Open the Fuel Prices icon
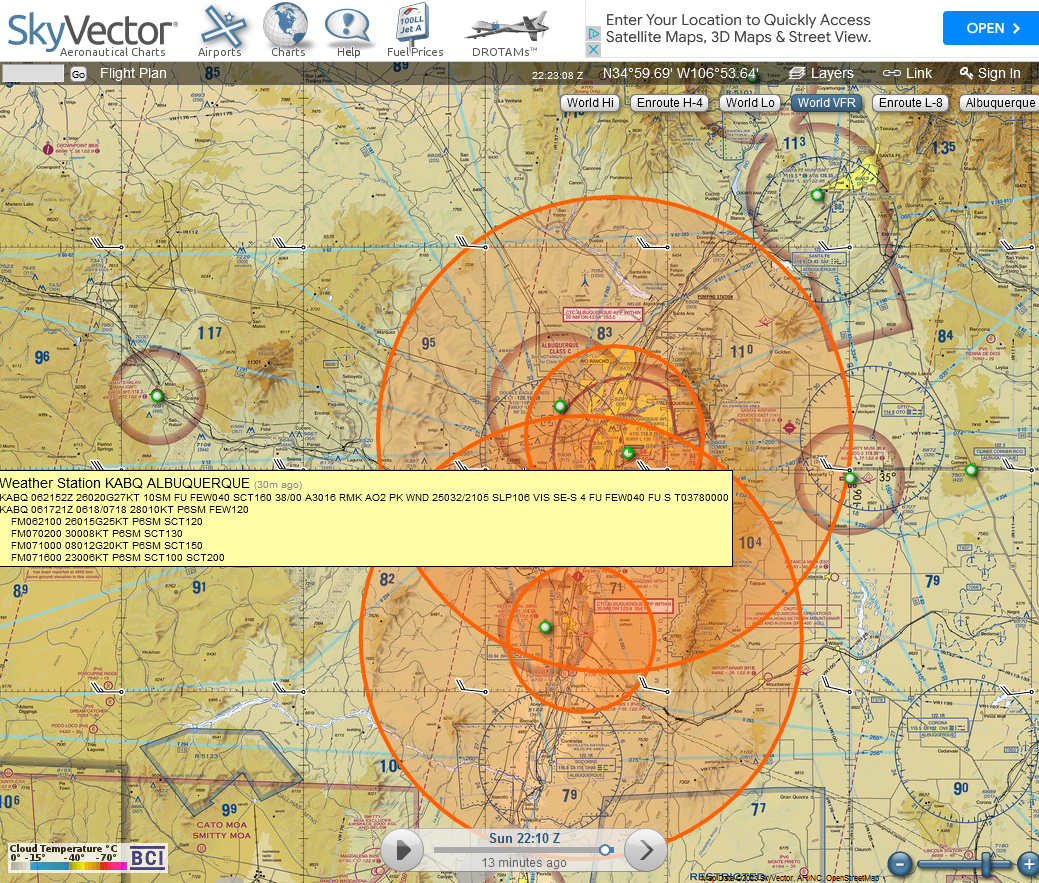 (x=414, y=30)
